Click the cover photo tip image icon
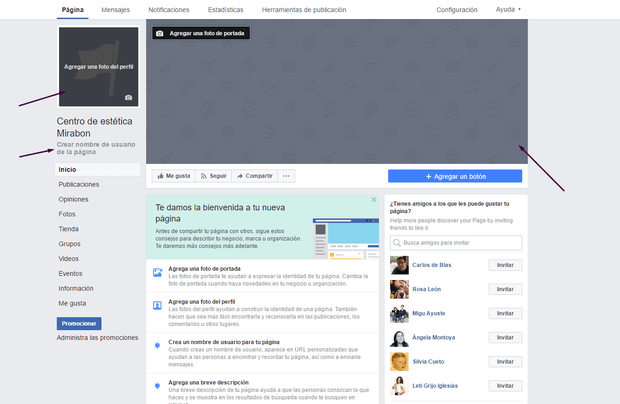620x404 pixels. pyautogui.click(x=157, y=272)
